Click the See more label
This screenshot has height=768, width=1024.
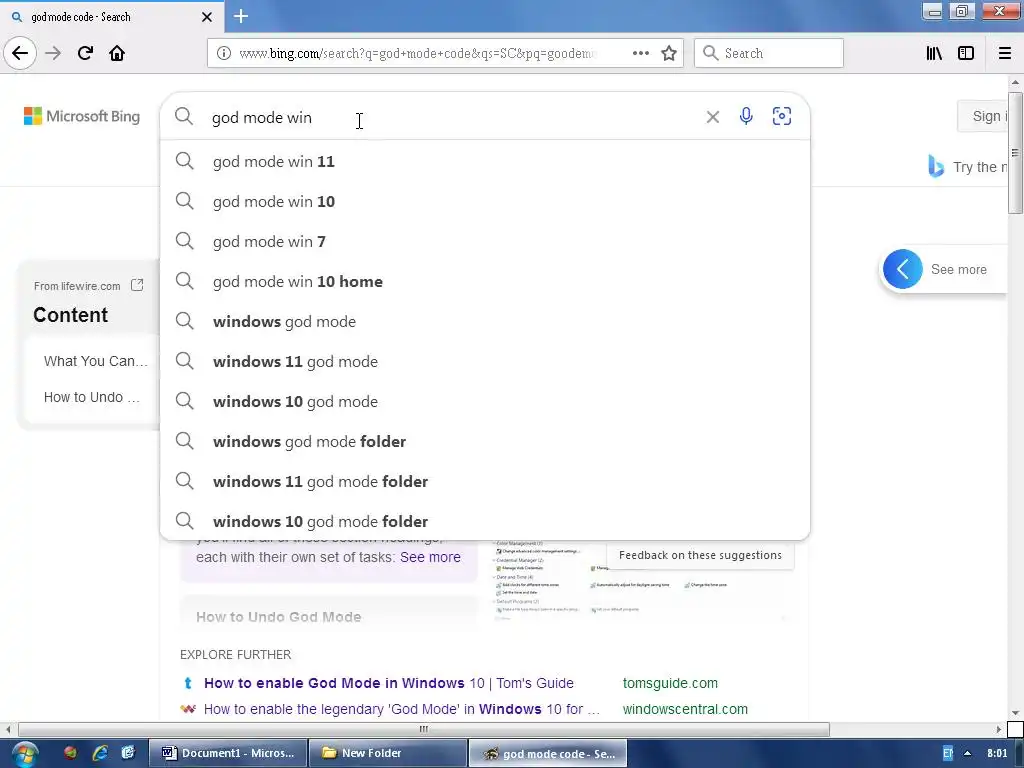click(x=958, y=269)
